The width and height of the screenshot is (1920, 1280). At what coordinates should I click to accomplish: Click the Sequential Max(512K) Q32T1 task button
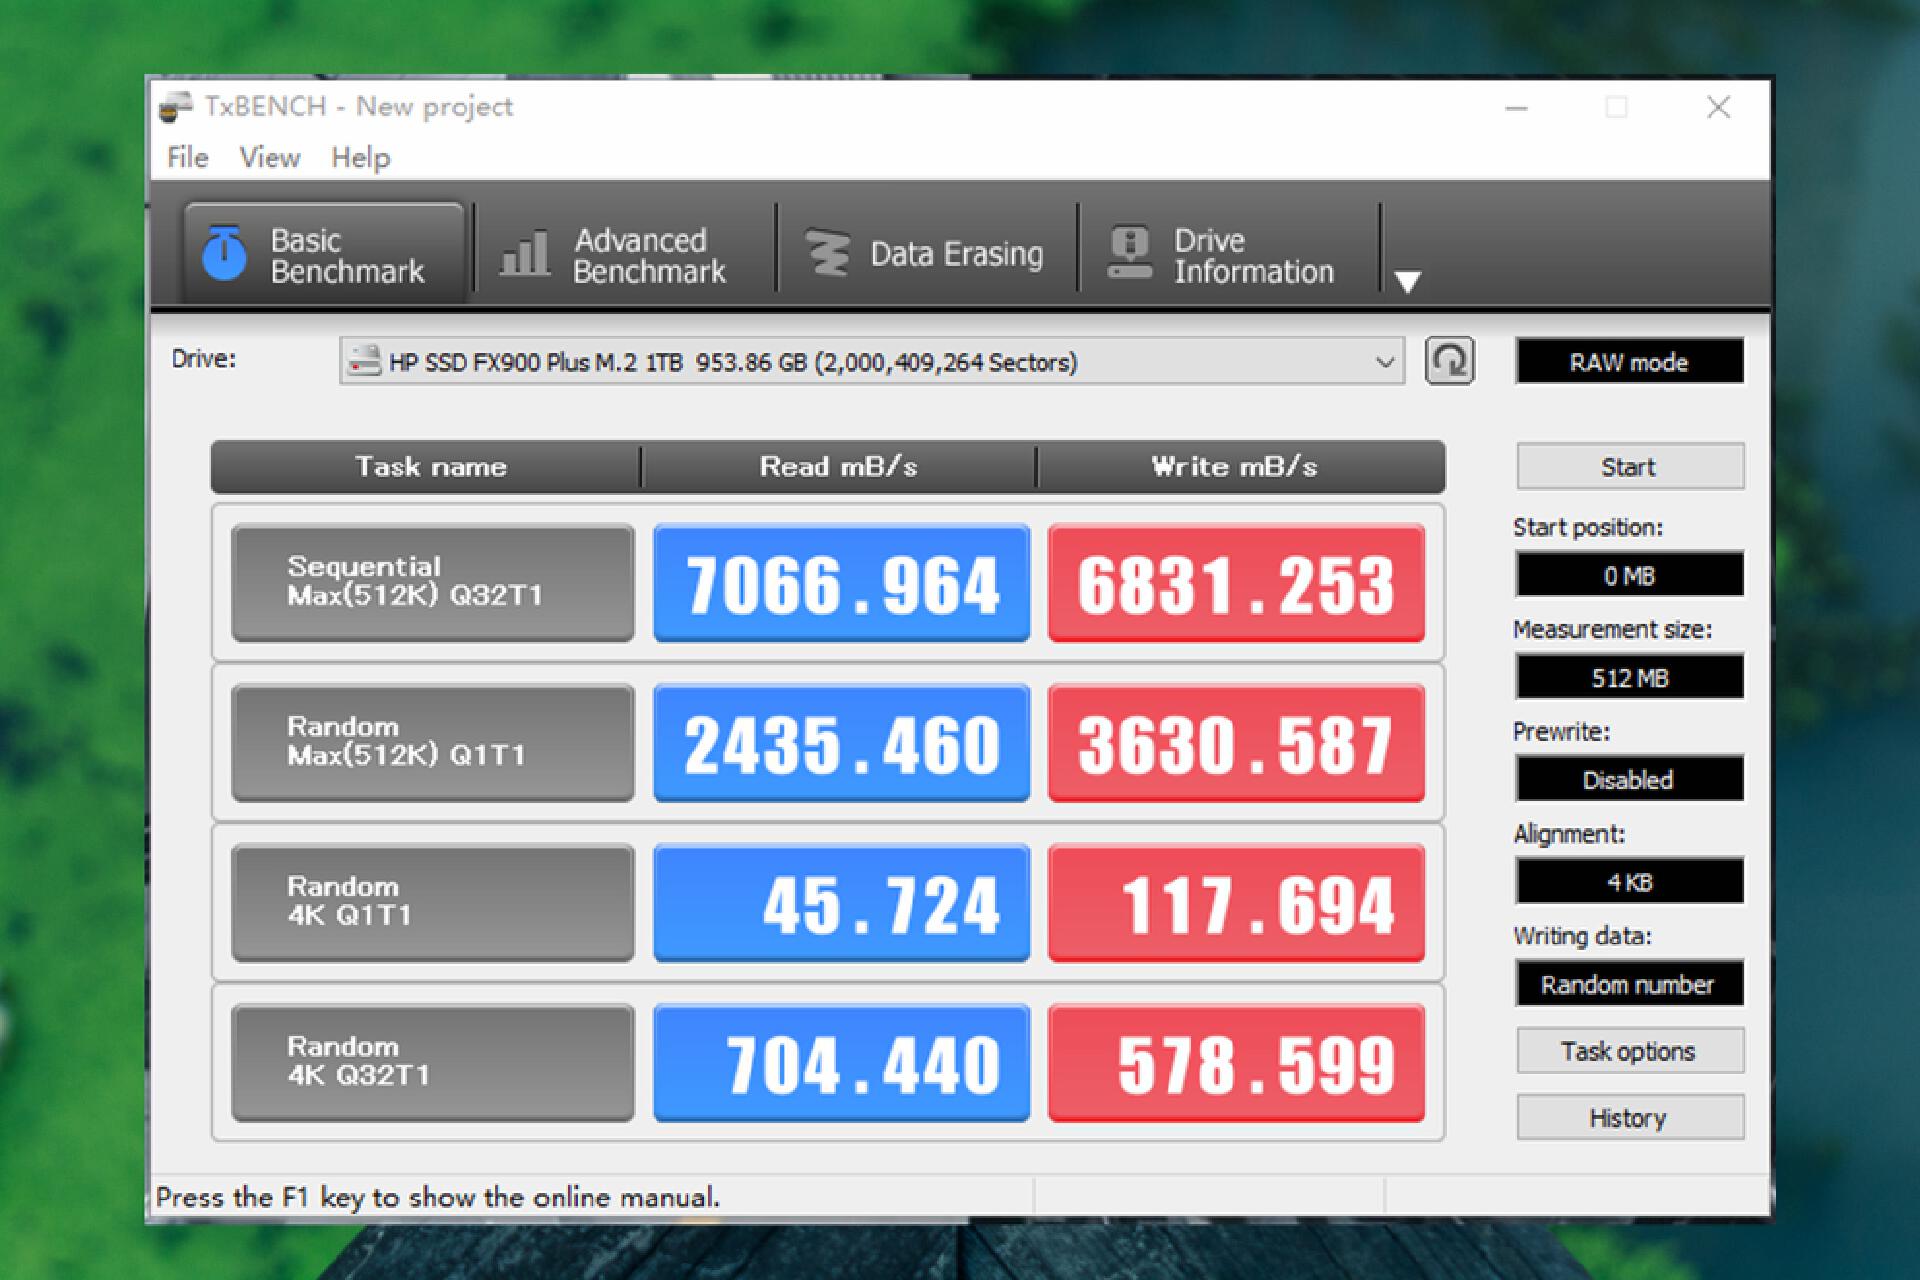pyautogui.click(x=432, y=582)
